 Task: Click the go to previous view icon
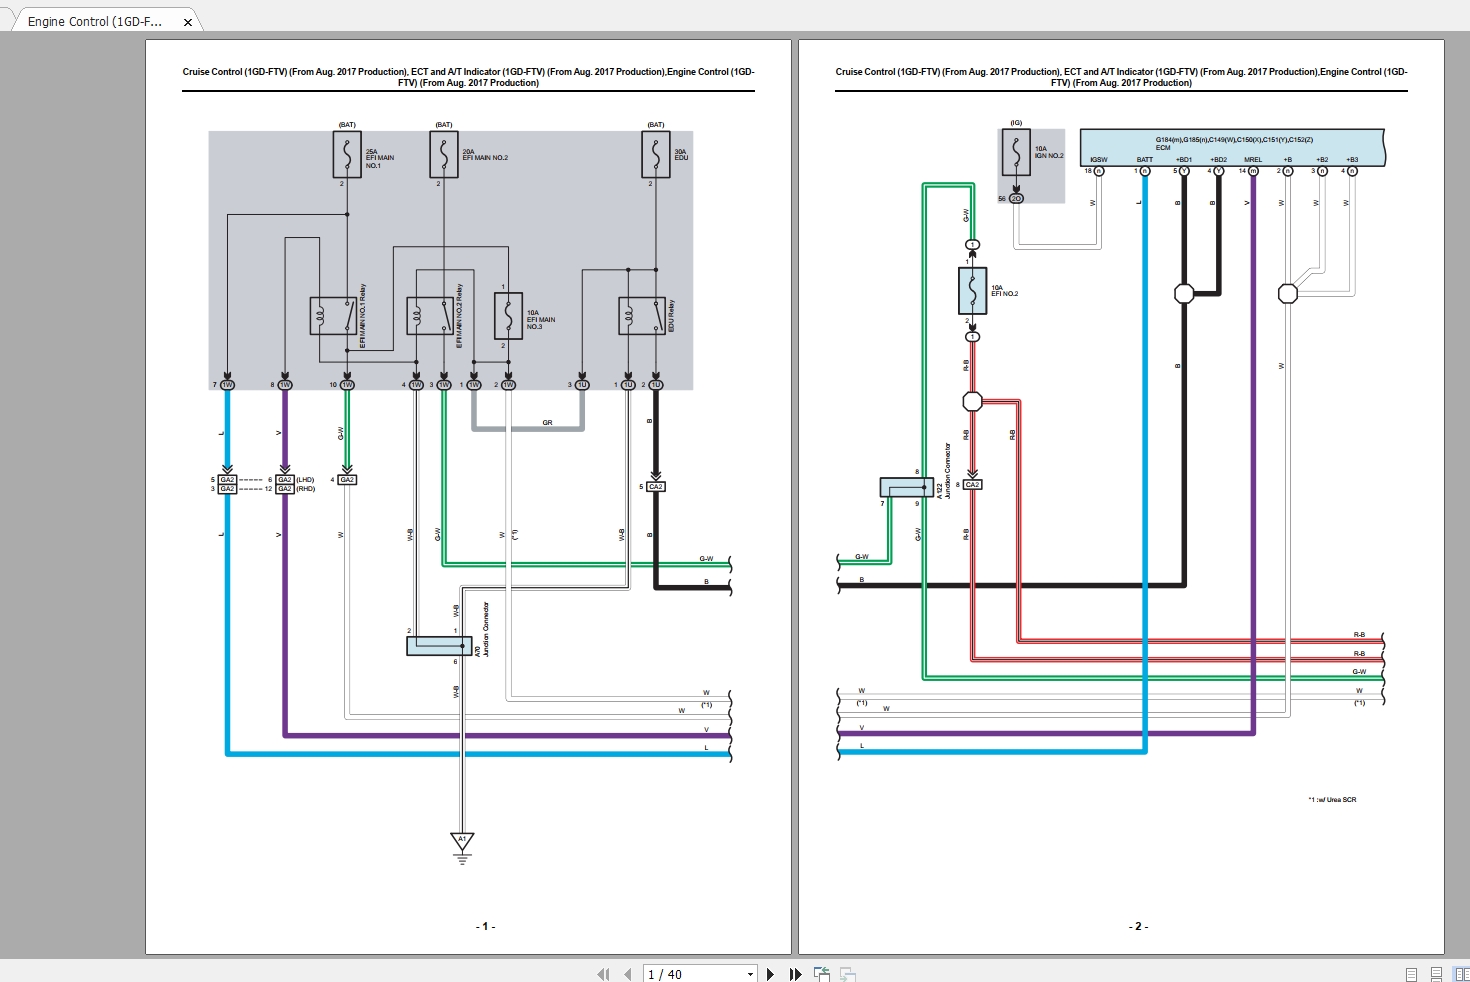(822, 974)
